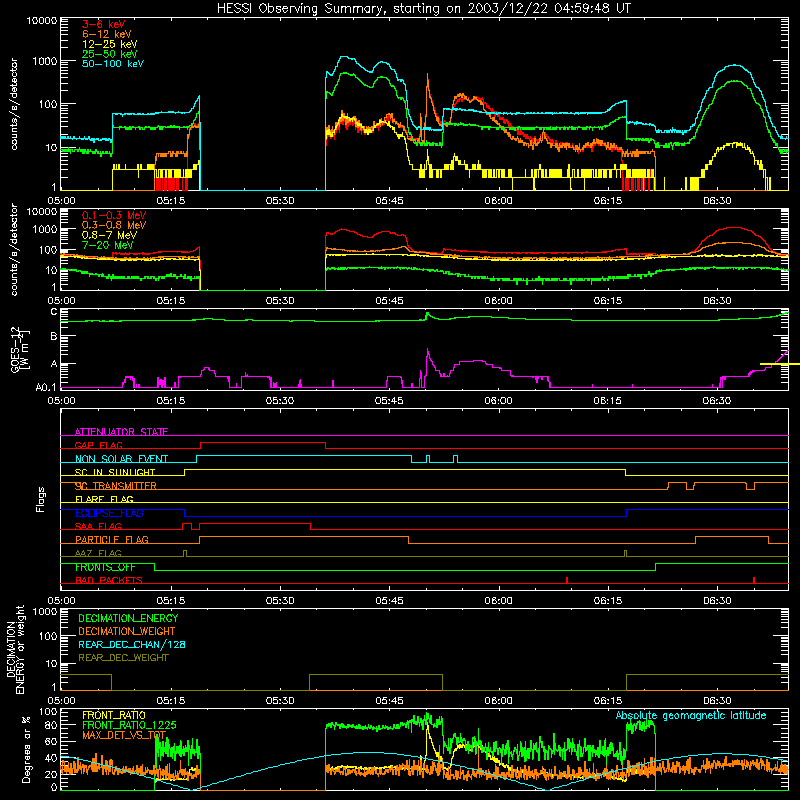The height and width of the screenshot is (800, 800).
Task: Select the 12-25 keV legend label
Action: coord(109,44)
